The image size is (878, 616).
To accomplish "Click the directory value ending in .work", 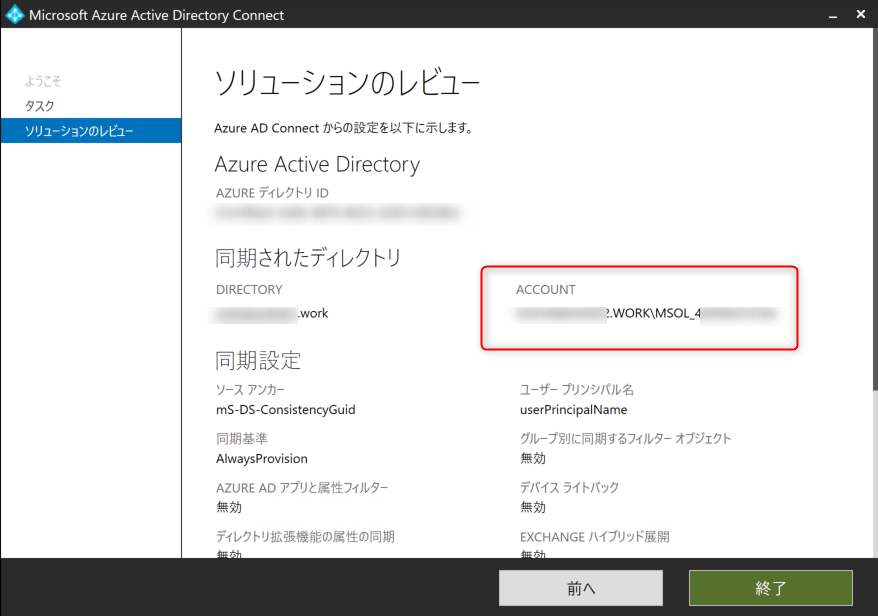I will pyautogui.click(x=272, y=314).
